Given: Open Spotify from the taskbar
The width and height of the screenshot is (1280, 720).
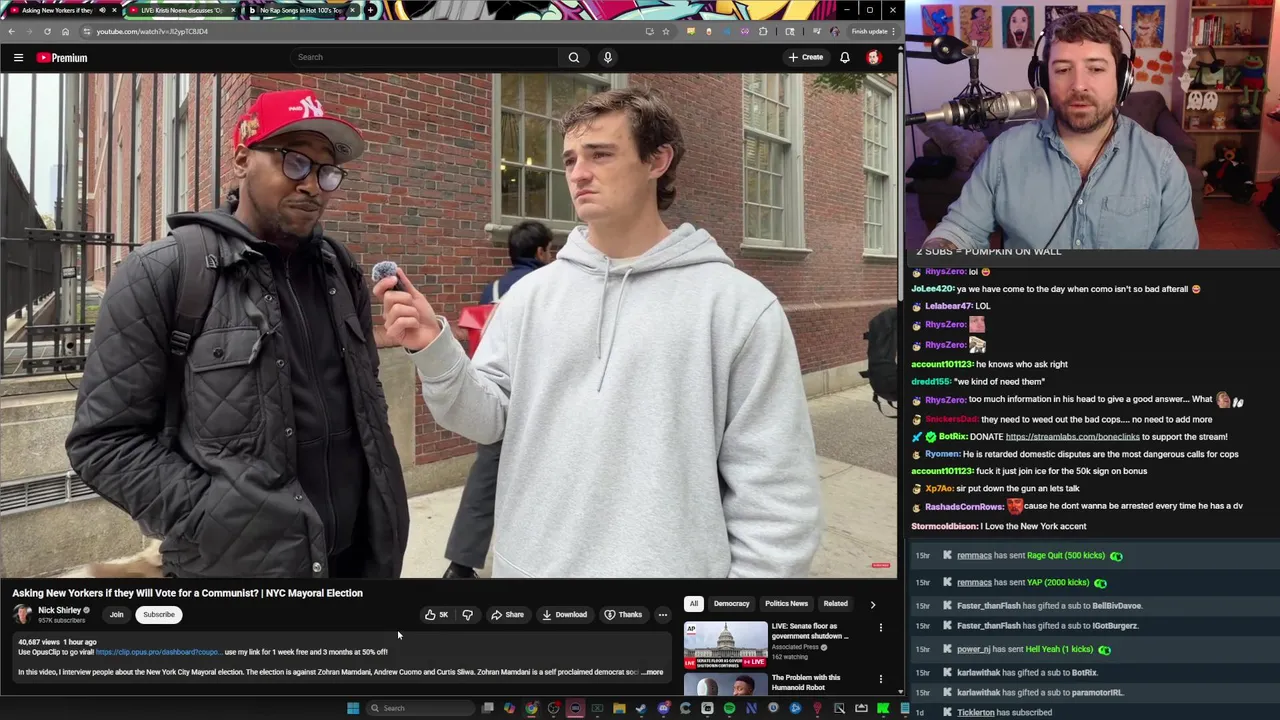Looking at the screenshot, I should pos(729,708).
